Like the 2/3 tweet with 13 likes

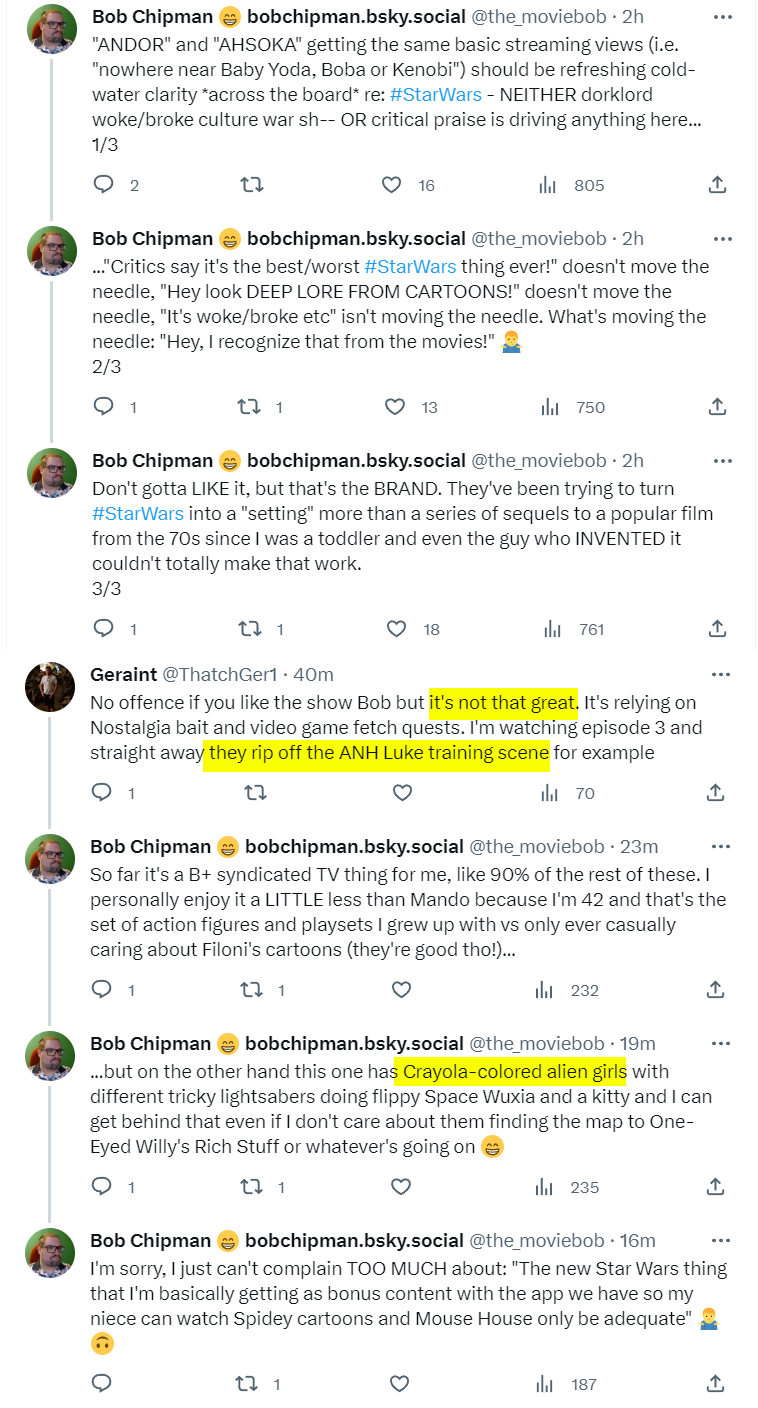coord(395,407)
